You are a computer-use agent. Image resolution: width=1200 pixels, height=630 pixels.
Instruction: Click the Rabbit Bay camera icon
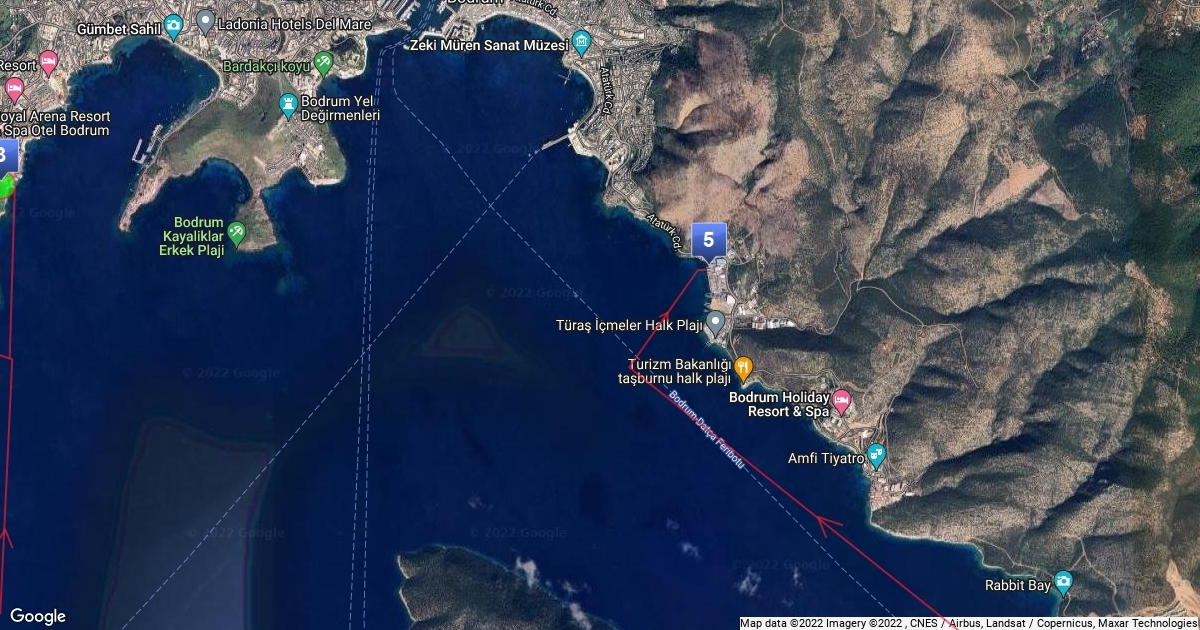point(1063,582)
